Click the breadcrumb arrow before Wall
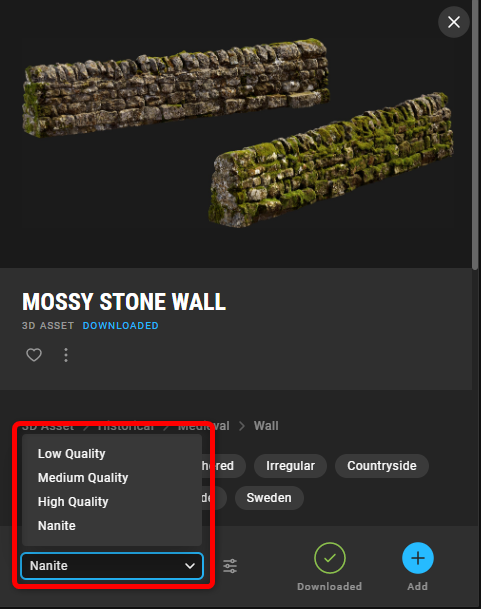 [x=242, y=426]
